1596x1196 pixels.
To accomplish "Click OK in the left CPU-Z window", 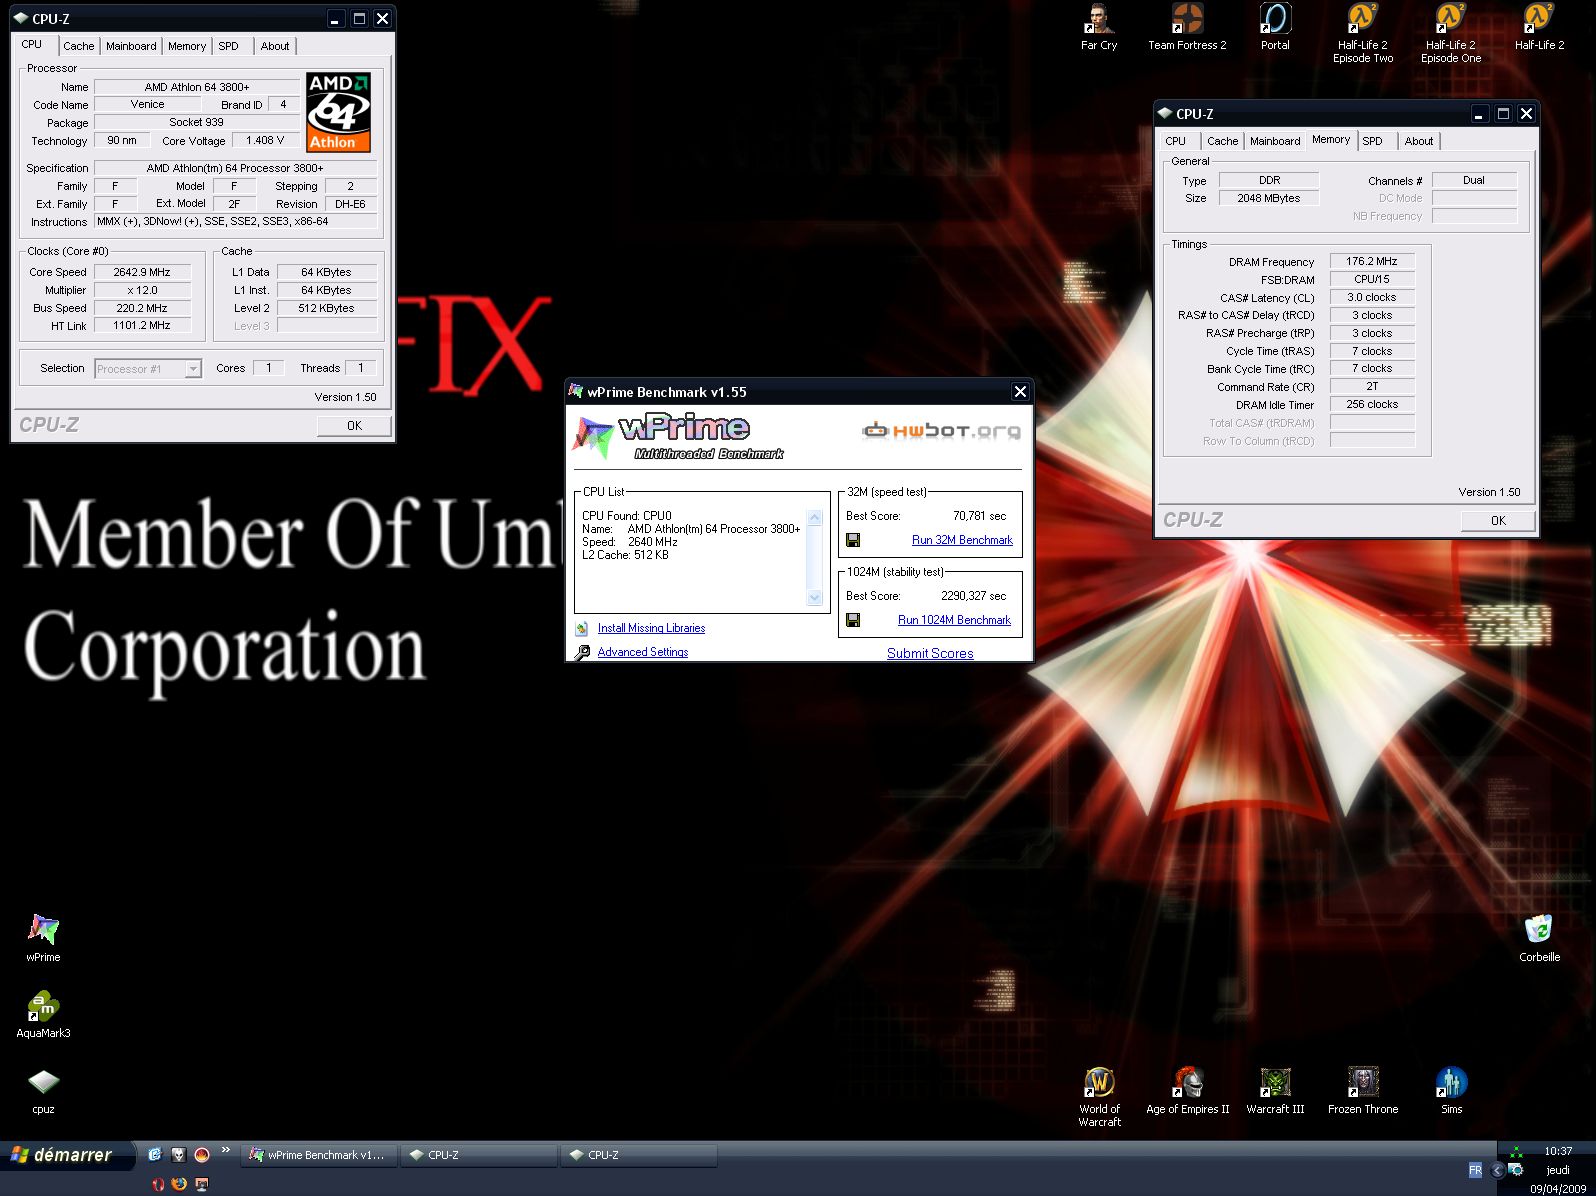I will point(354,426).
